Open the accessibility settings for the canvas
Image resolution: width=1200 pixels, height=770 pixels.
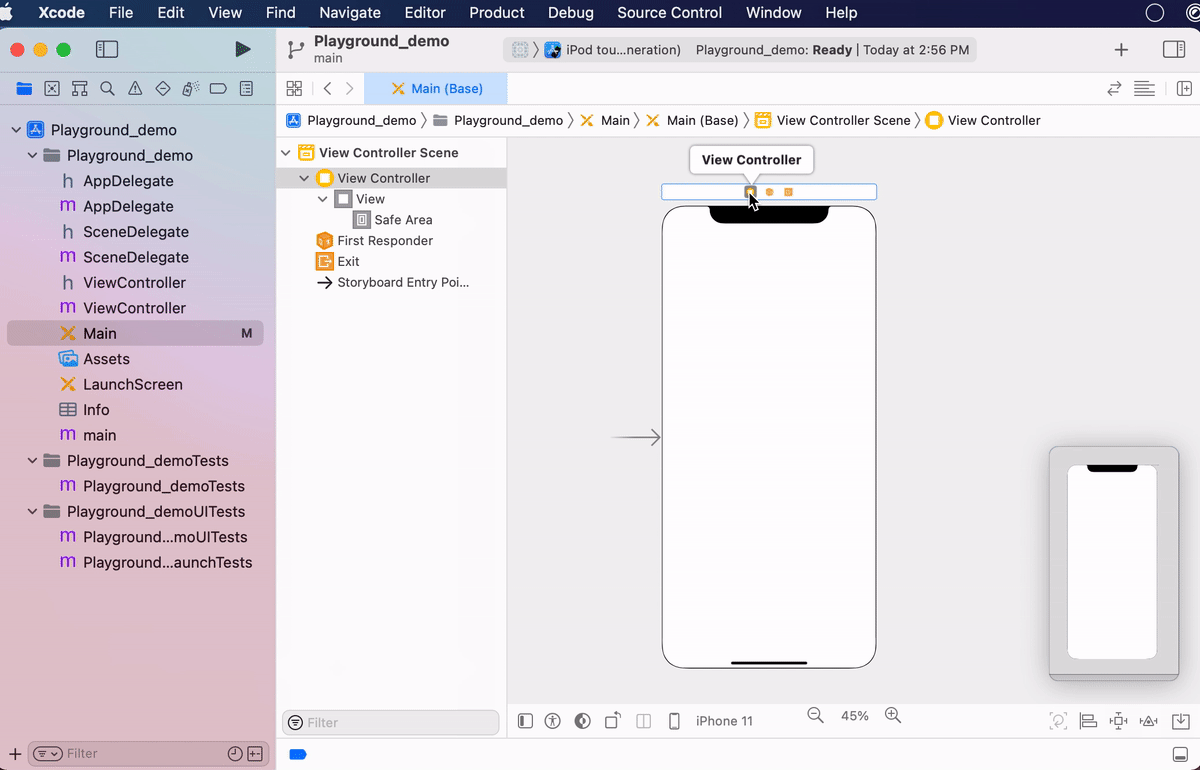coord(553,720)
